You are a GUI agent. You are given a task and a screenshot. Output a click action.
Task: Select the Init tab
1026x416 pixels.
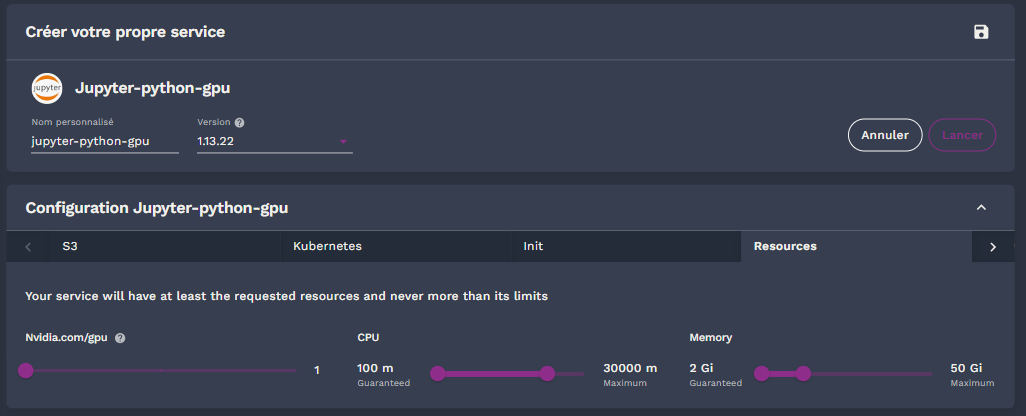pyautogui.click(x=533, y=246)
